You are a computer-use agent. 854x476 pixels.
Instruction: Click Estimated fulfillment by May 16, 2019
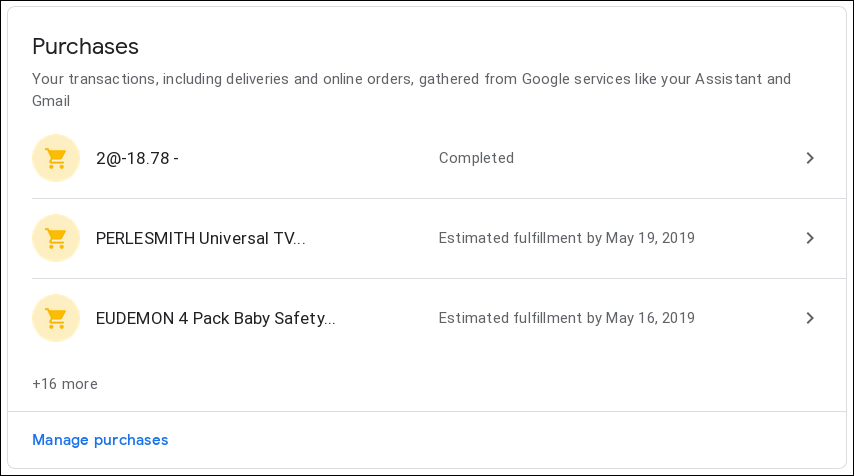566,318
